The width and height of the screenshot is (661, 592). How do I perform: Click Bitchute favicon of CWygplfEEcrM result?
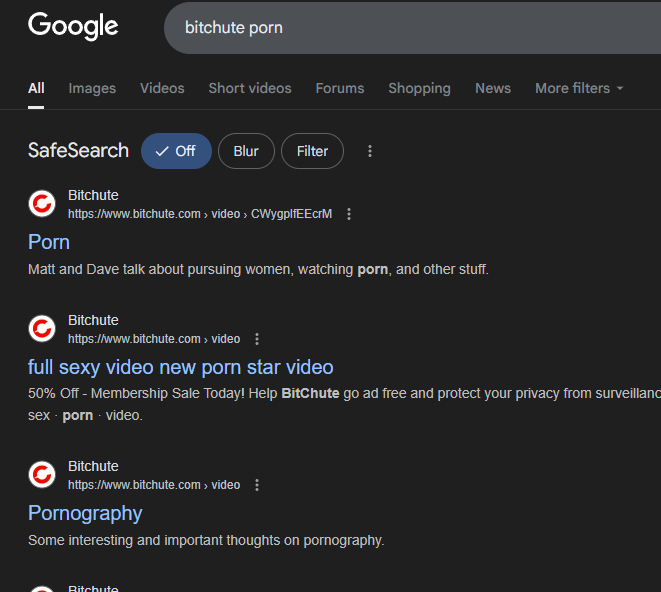tap(42, 204)
